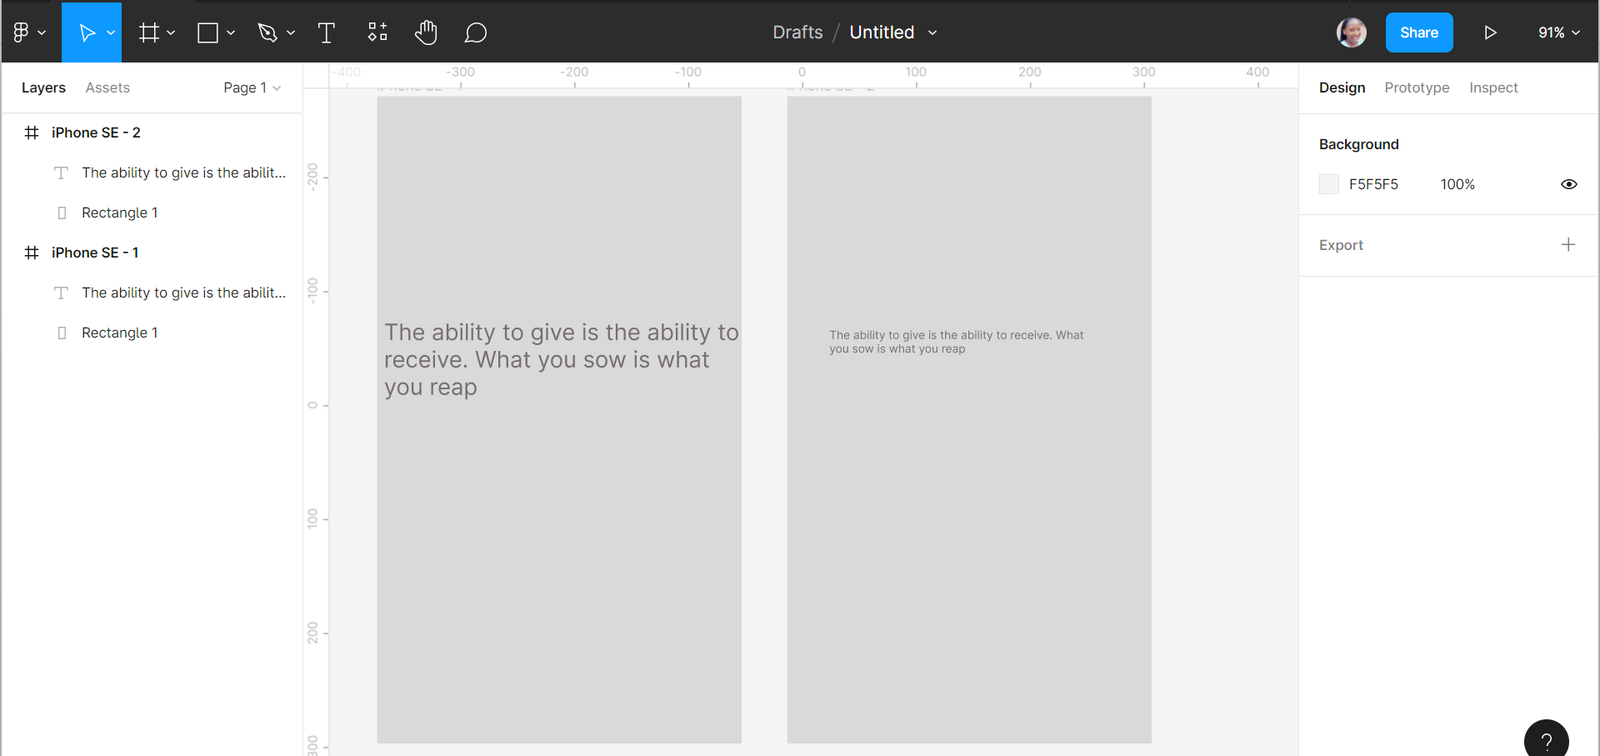Open the Prototype tab
This screenshot has width=1600, height=756.
(1416, 88)
